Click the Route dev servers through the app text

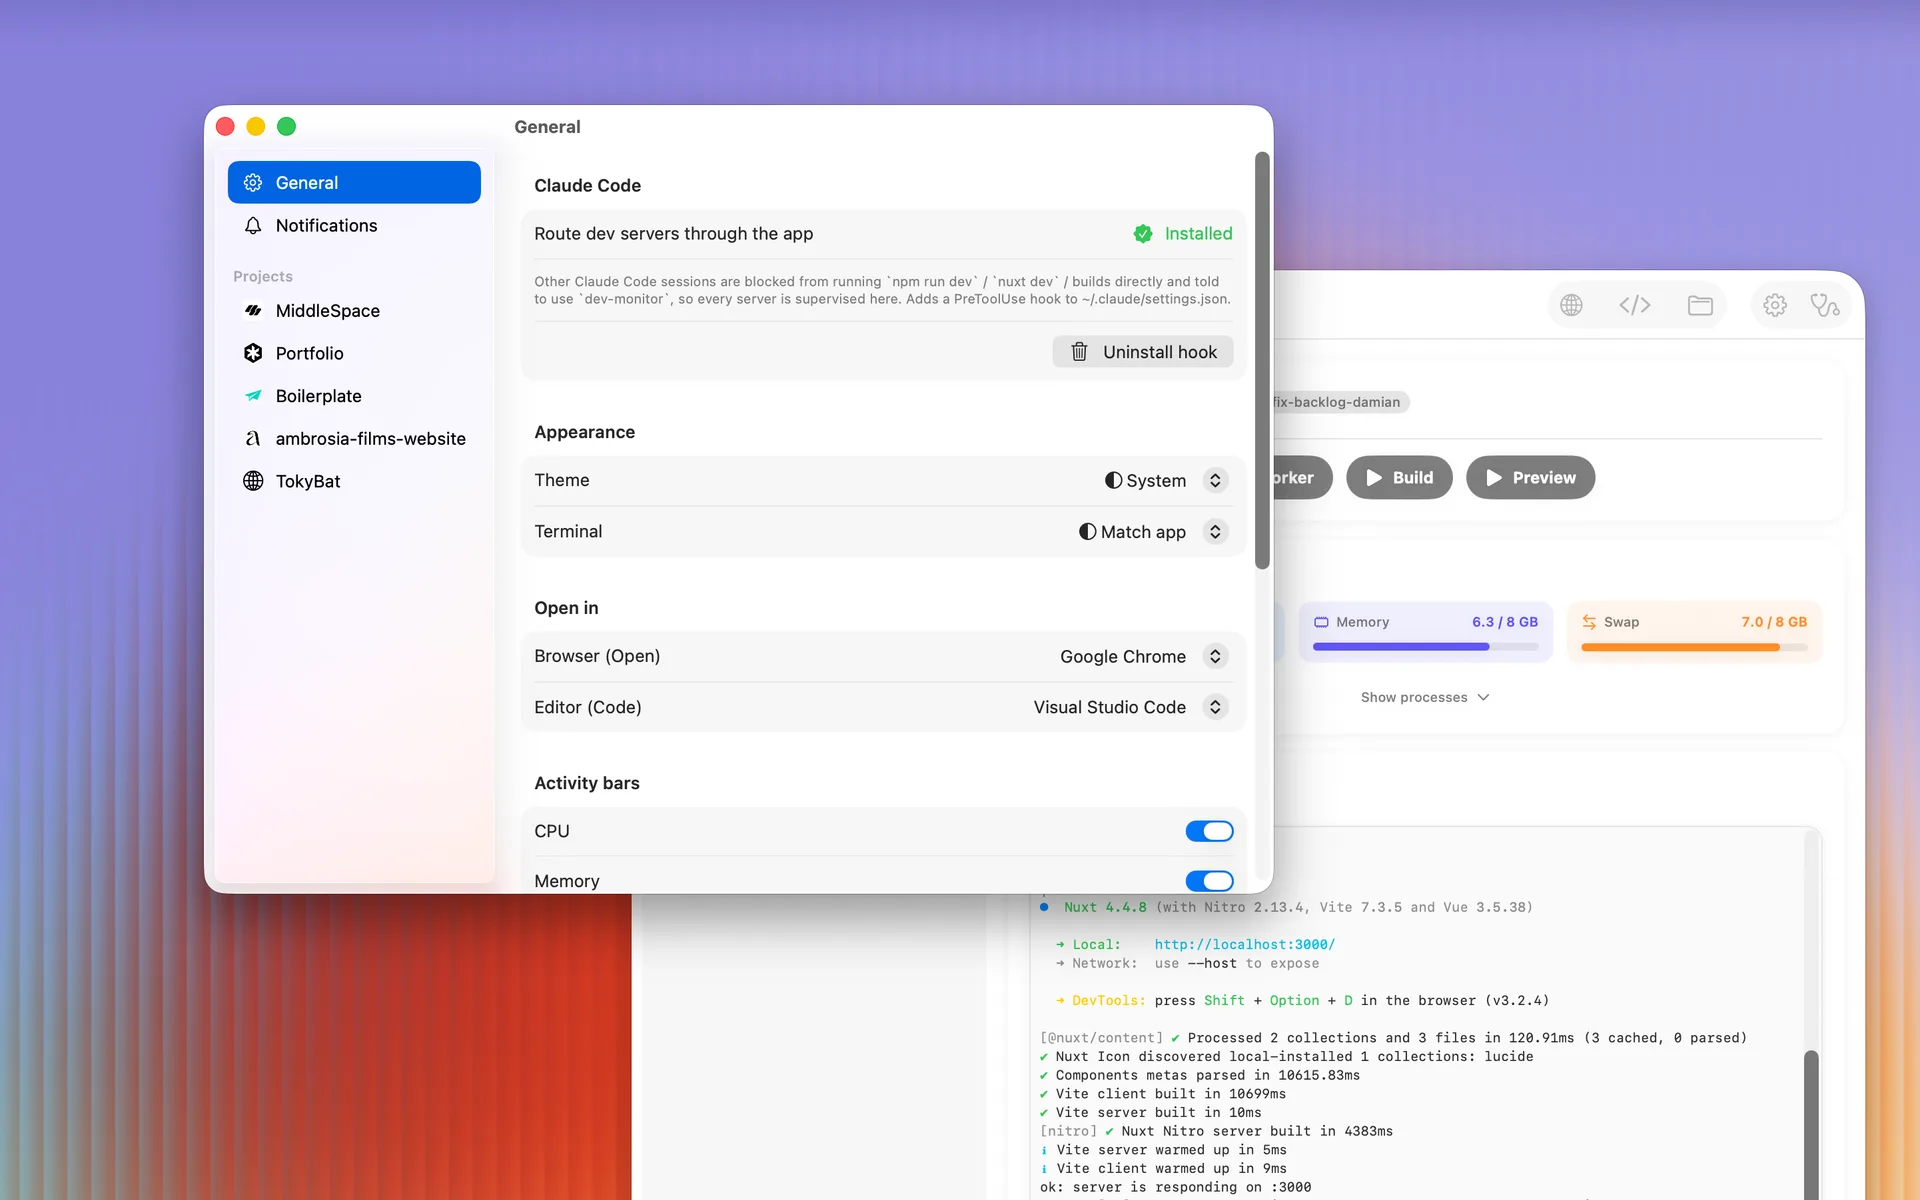click(673, 233)
